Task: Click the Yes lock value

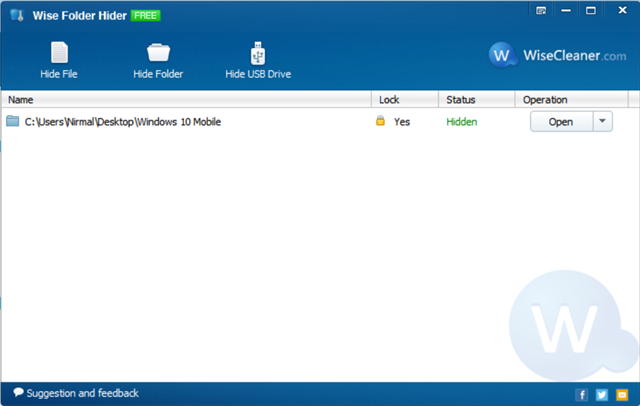Action: pos(402,122)
